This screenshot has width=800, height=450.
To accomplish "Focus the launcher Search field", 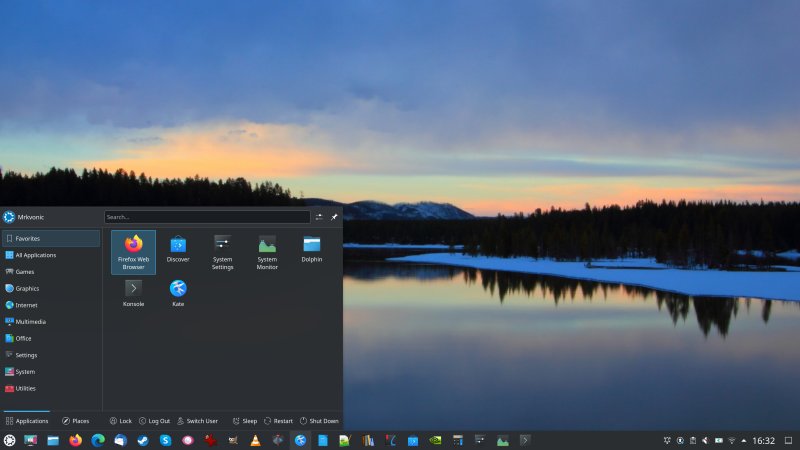I will [x=207, y=217].
